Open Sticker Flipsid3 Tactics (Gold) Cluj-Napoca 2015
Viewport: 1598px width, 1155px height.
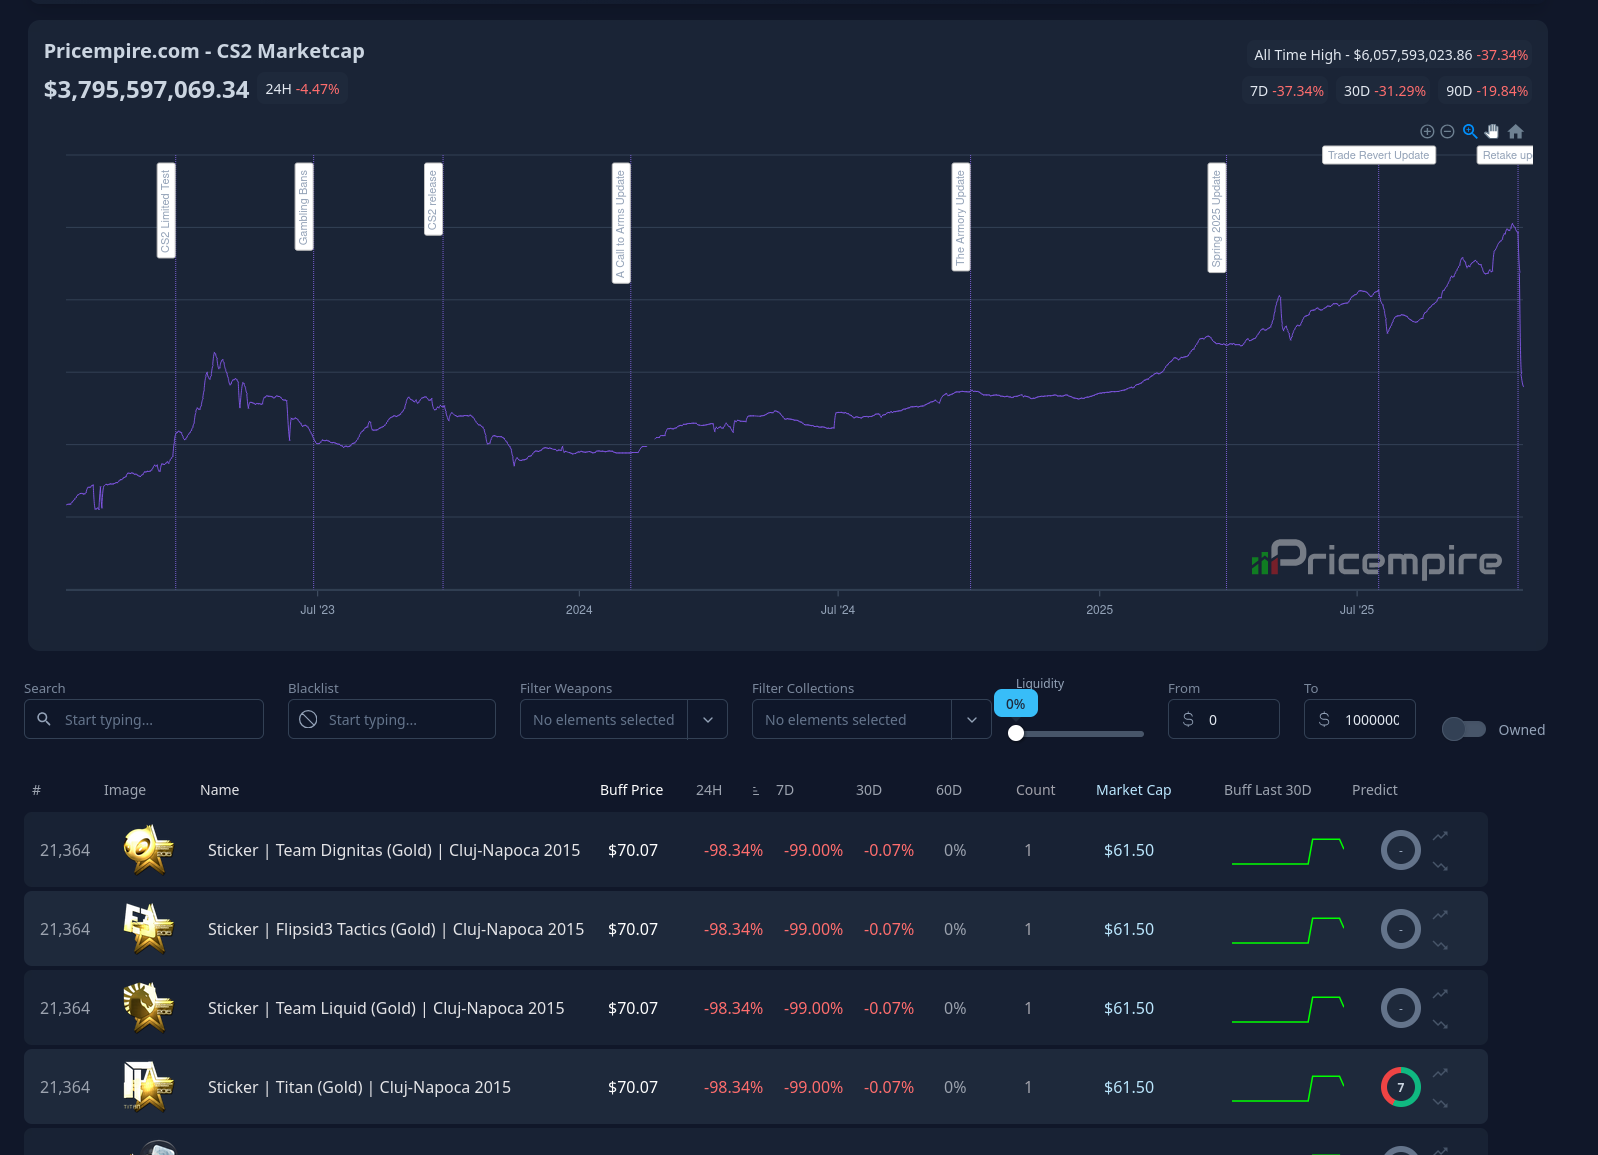[395, 929]
